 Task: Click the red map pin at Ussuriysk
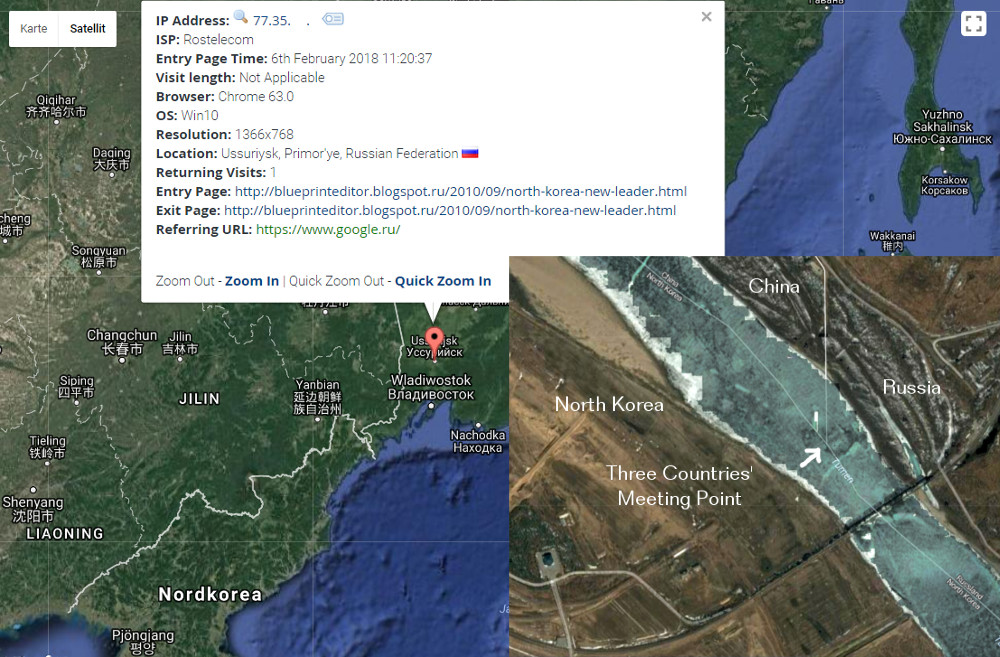[434, 343]
